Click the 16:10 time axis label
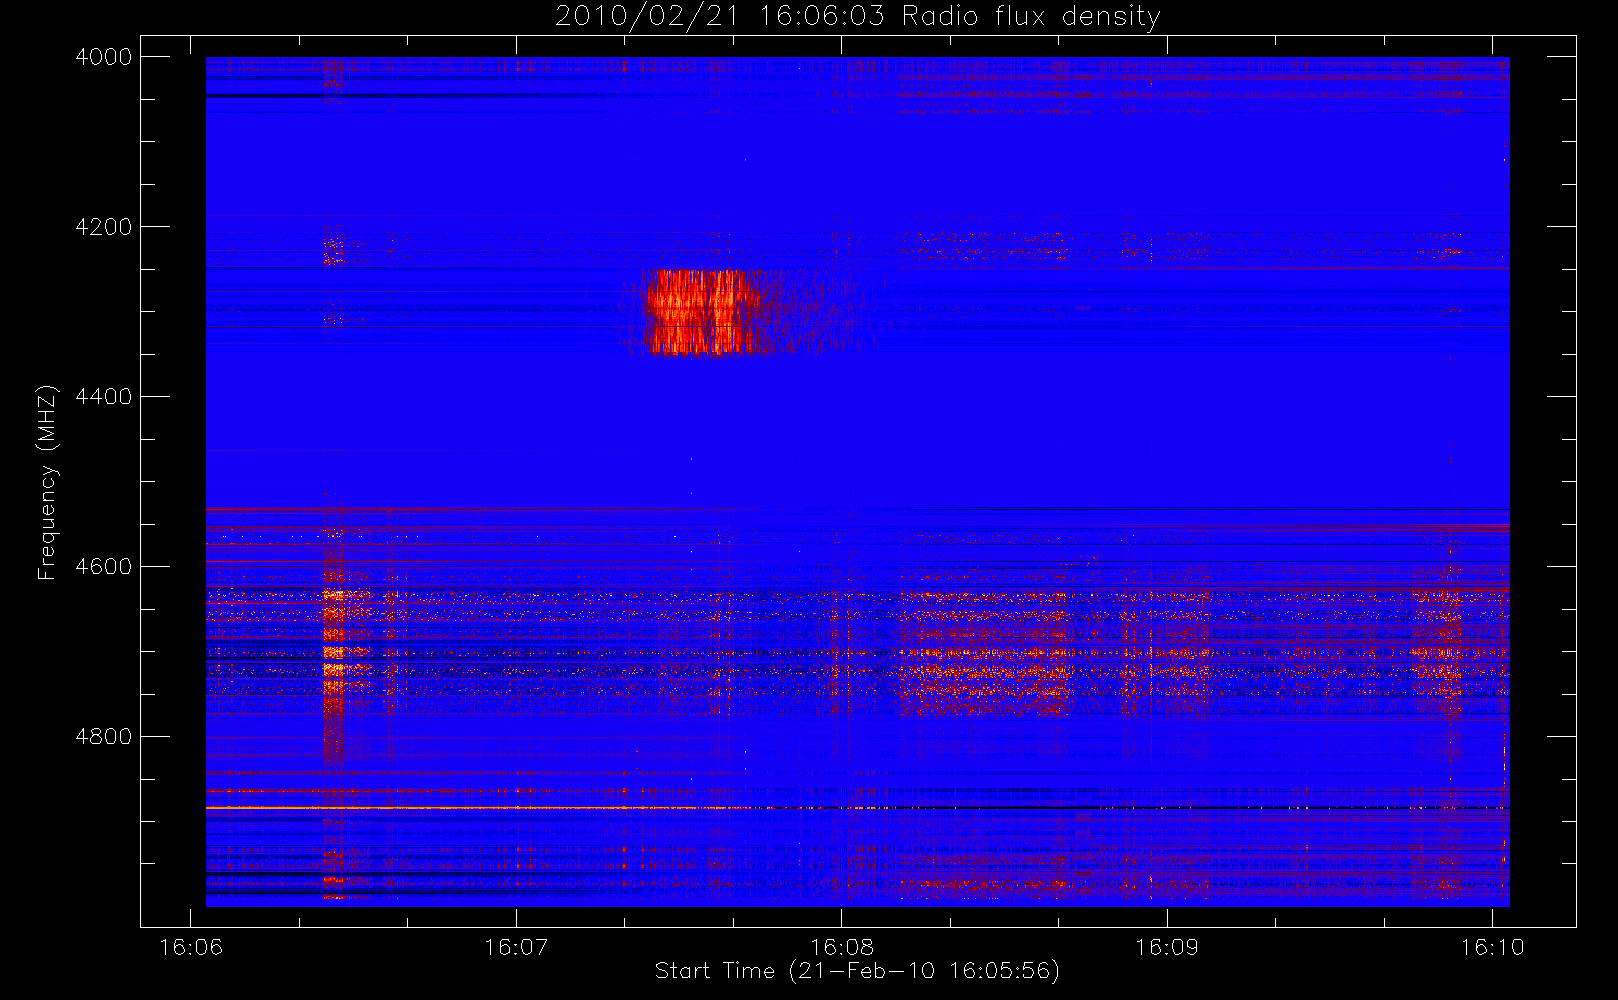The width and height of the screenshot is (1618, 1000). pyautogui.click(x=1492, y=947)
